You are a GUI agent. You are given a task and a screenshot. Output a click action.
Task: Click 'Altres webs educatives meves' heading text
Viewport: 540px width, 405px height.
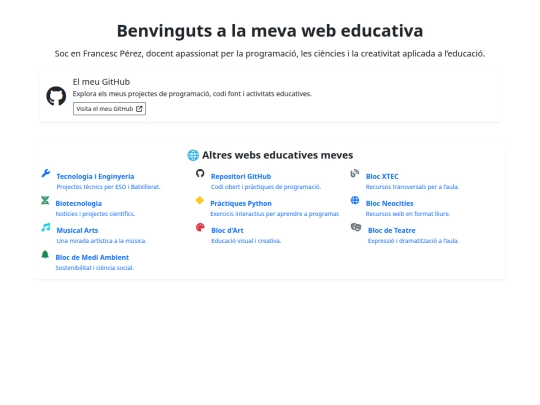pyautogui.click(x=278, y=155)
